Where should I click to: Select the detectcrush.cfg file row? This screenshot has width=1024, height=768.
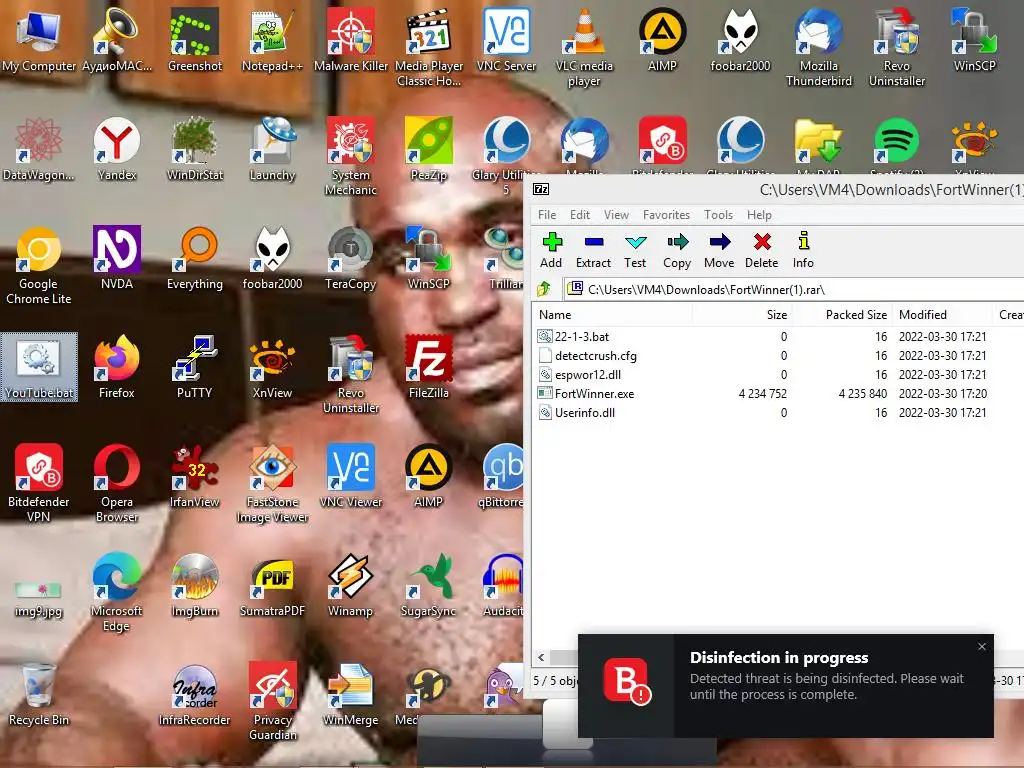point(778,356)
